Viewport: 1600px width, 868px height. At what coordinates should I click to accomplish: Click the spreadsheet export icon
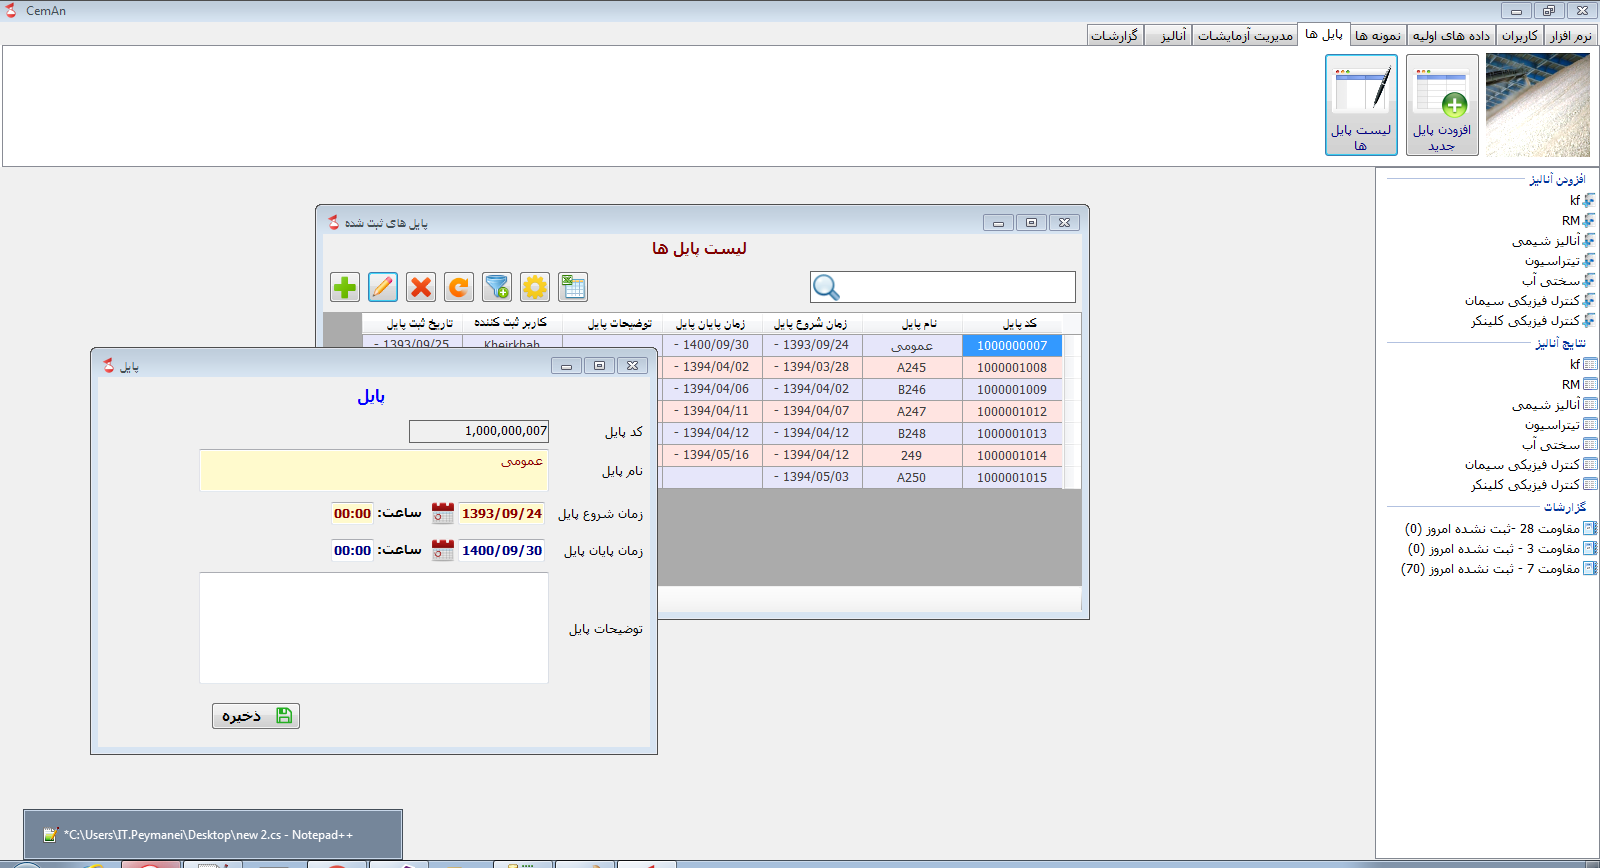(573, 288)
